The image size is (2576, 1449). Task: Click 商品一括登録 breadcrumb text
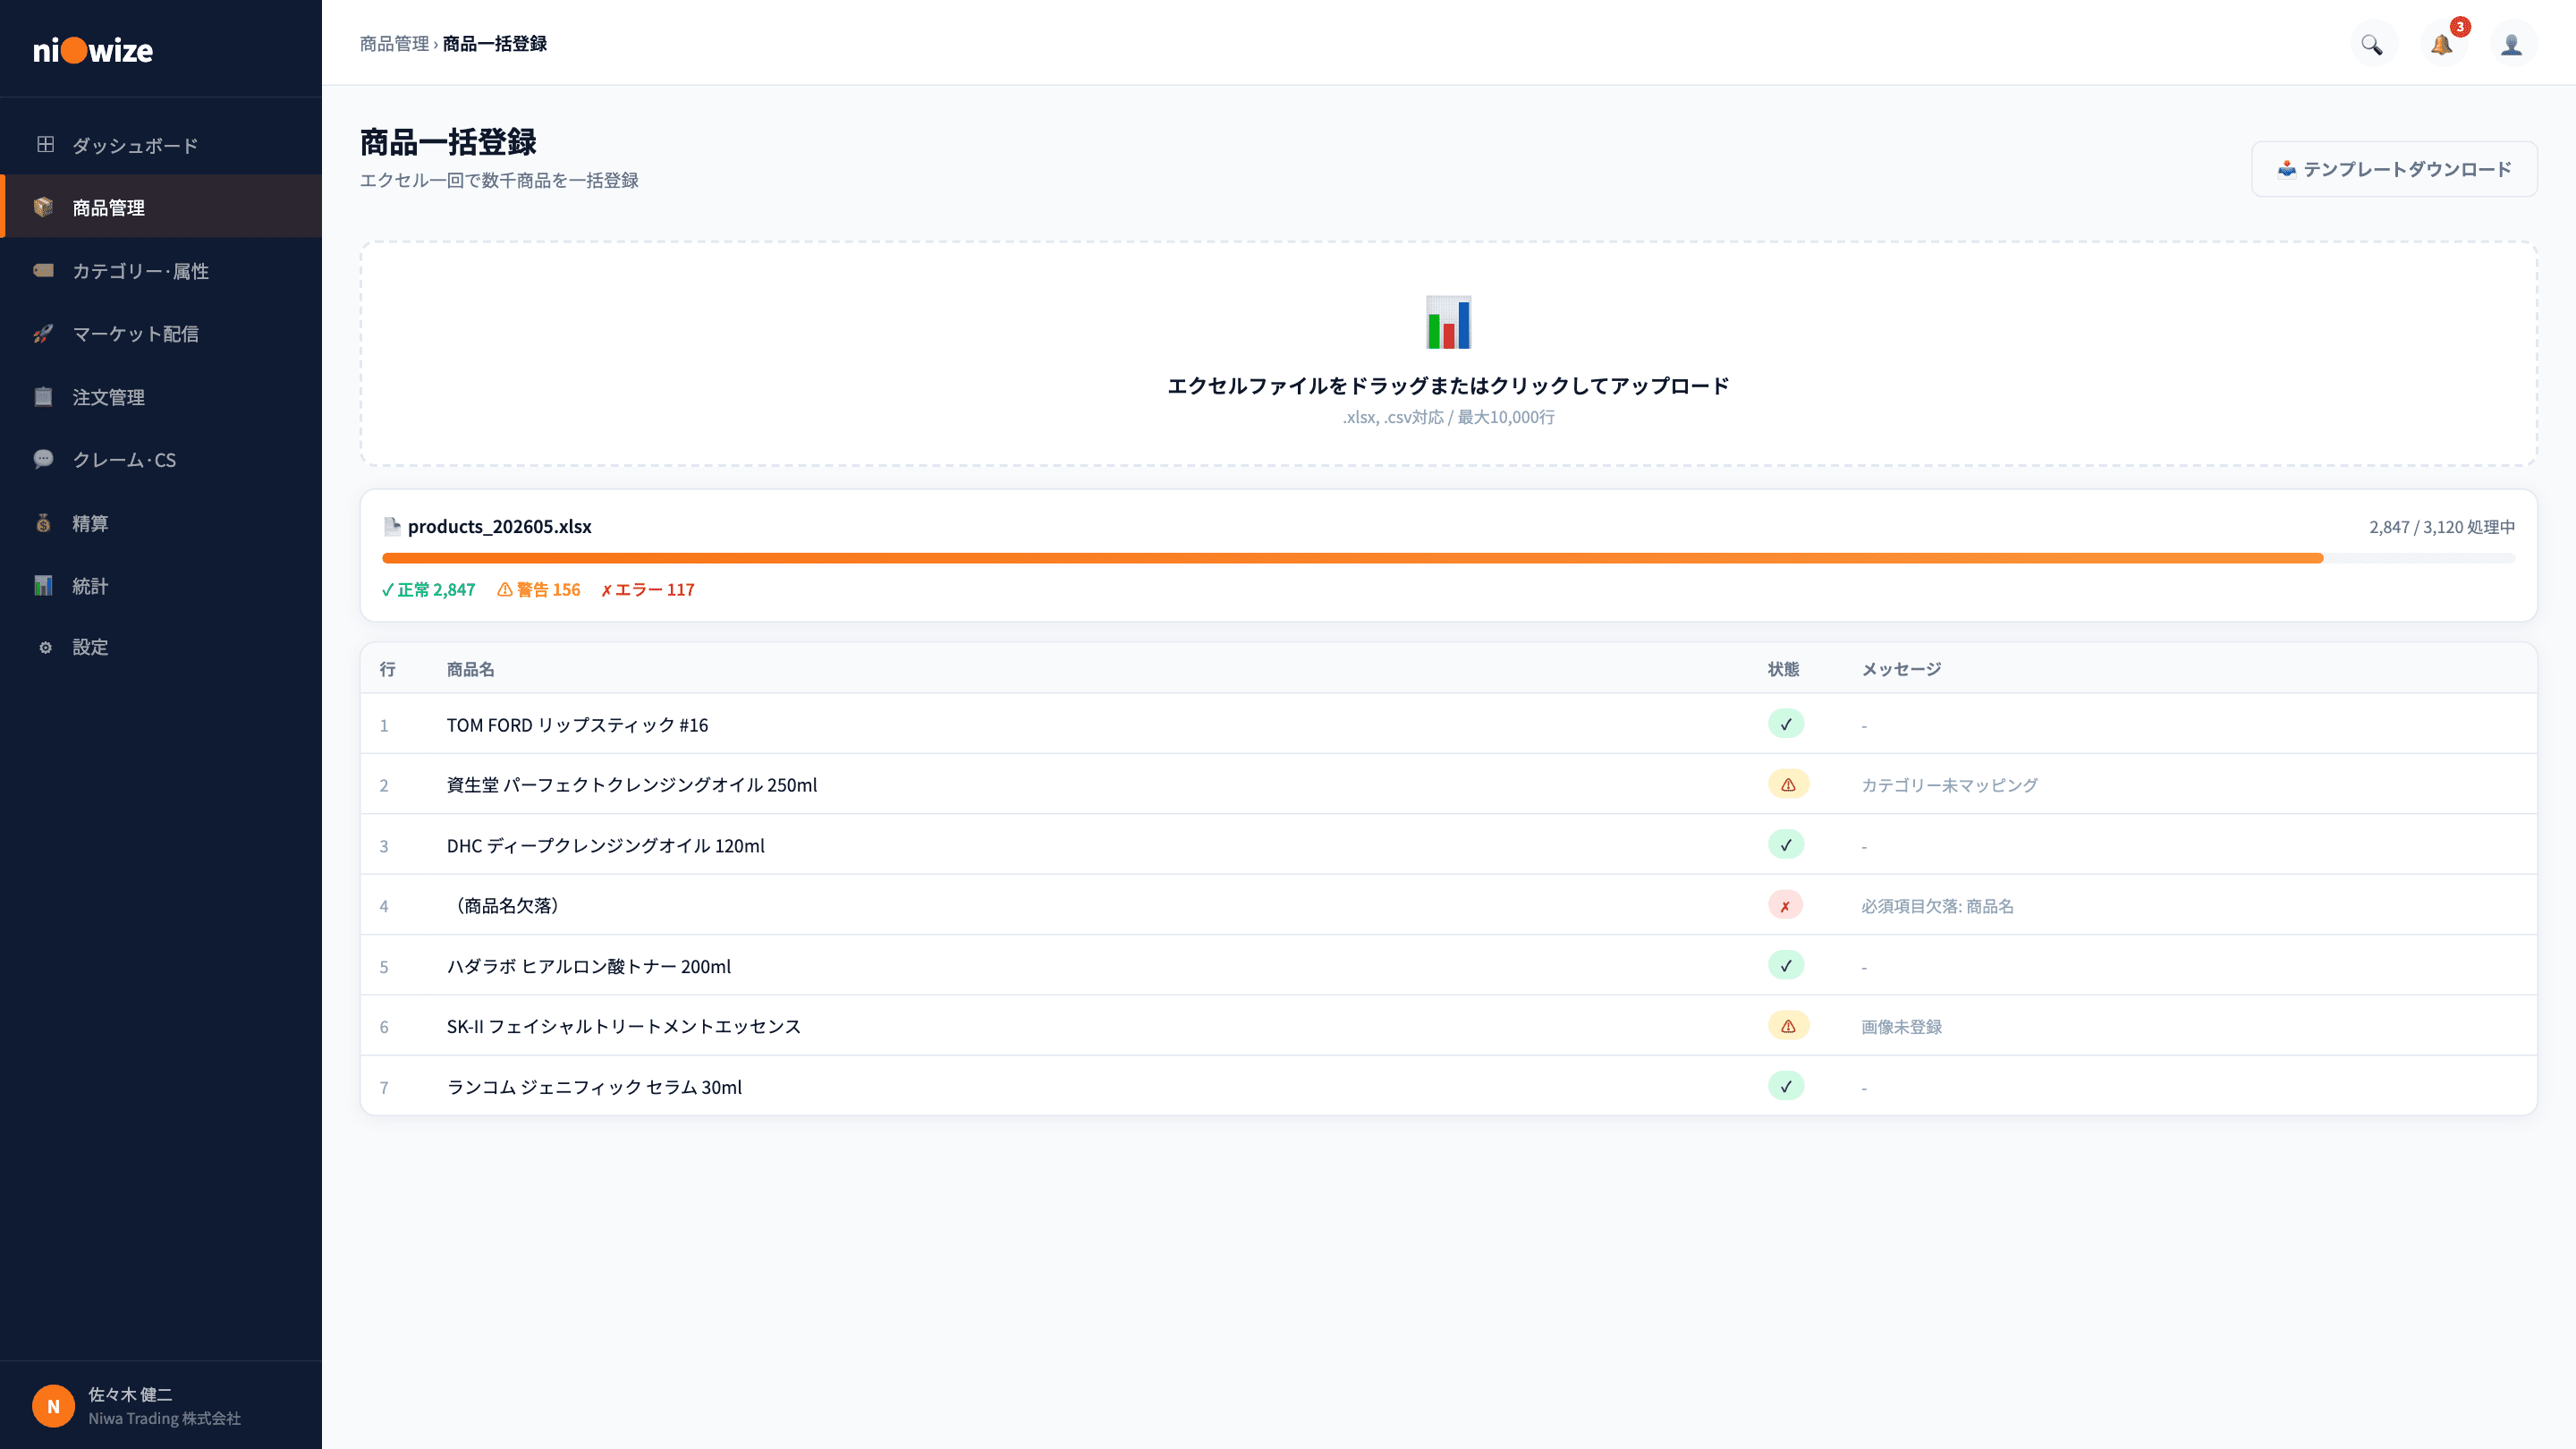point(495,44)
